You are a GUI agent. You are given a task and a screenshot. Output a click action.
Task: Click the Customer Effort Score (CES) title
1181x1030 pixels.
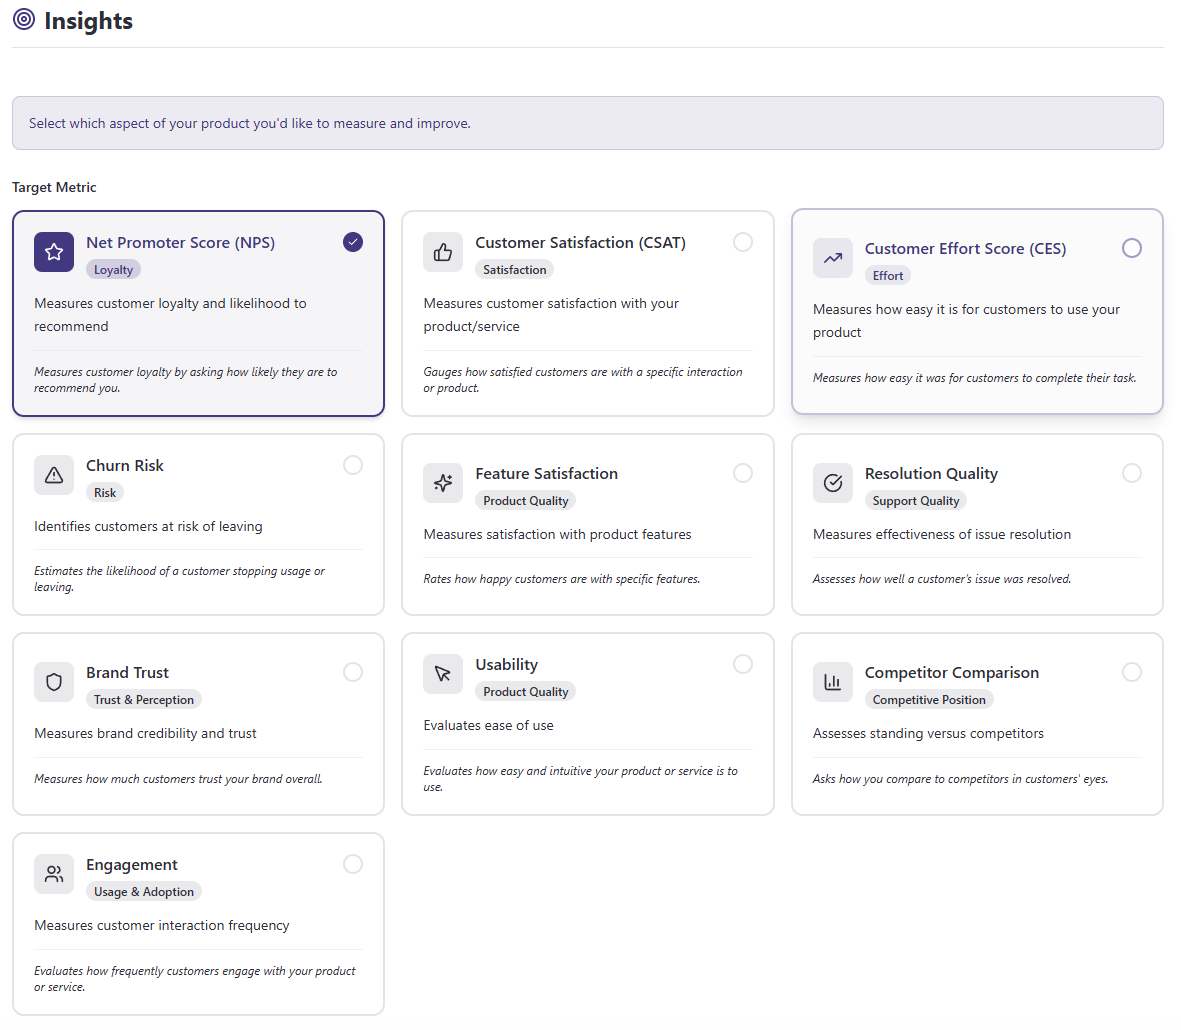[x=965, y=248]
